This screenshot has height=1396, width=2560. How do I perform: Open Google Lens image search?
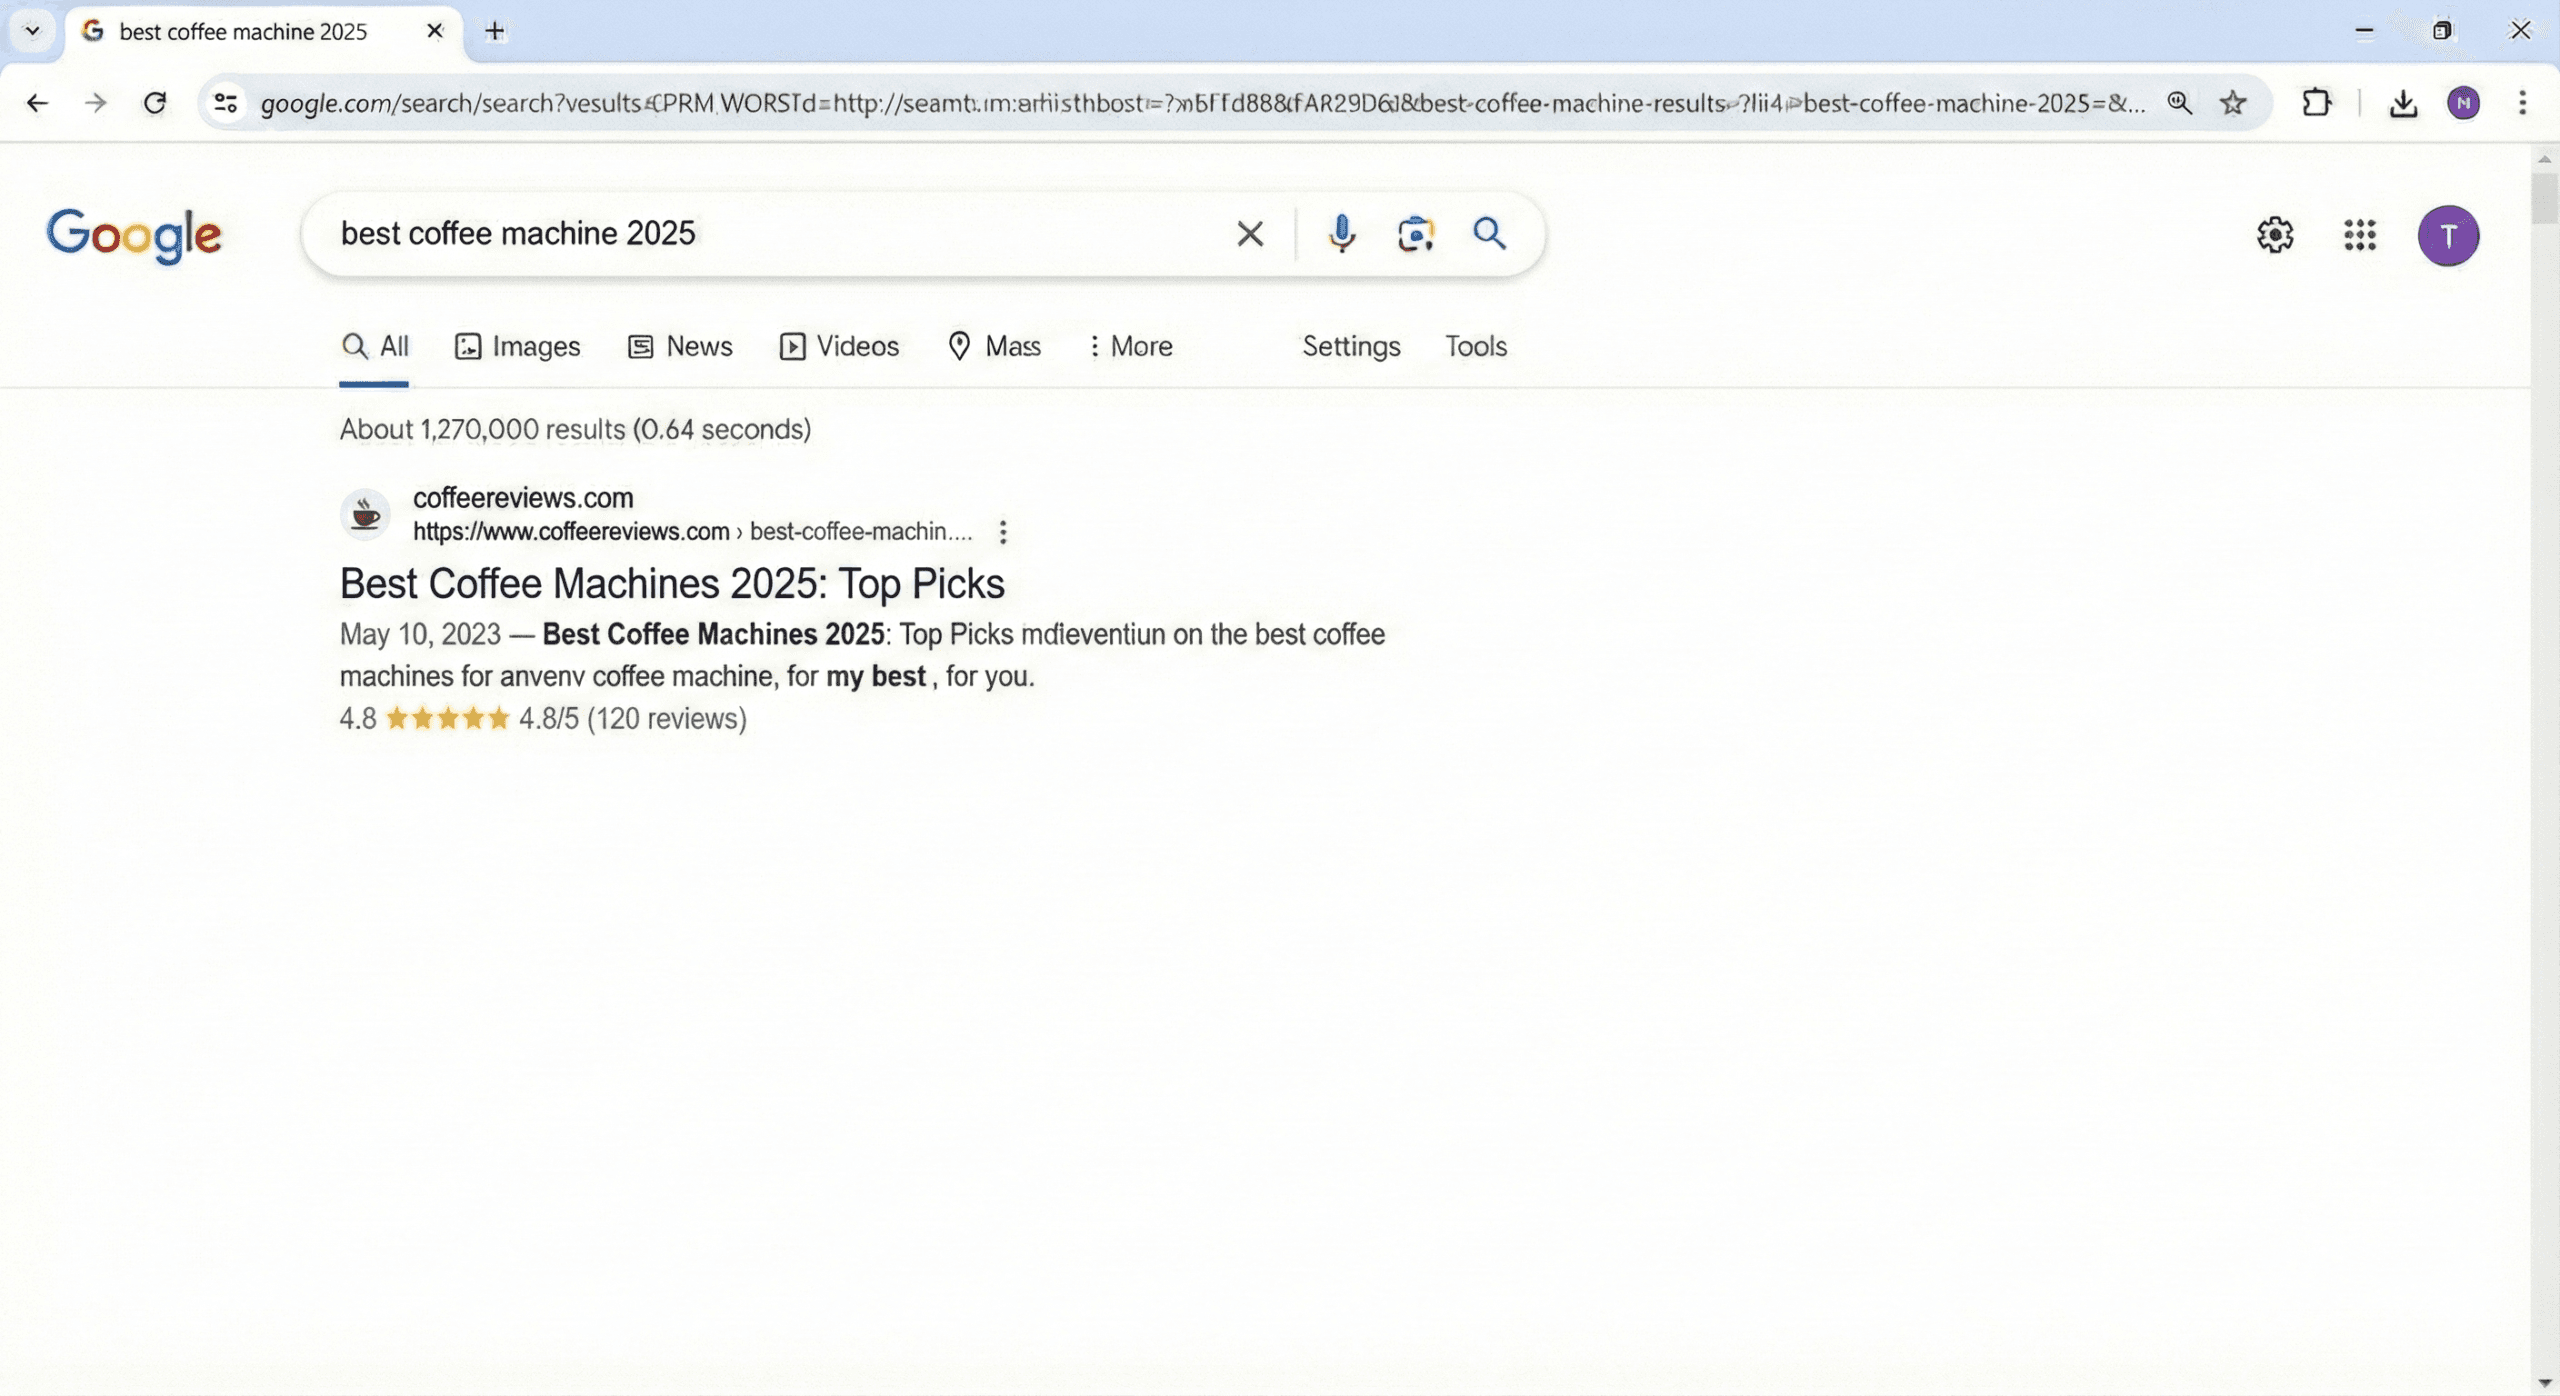pyautogui.click(x=1415, y=234)
